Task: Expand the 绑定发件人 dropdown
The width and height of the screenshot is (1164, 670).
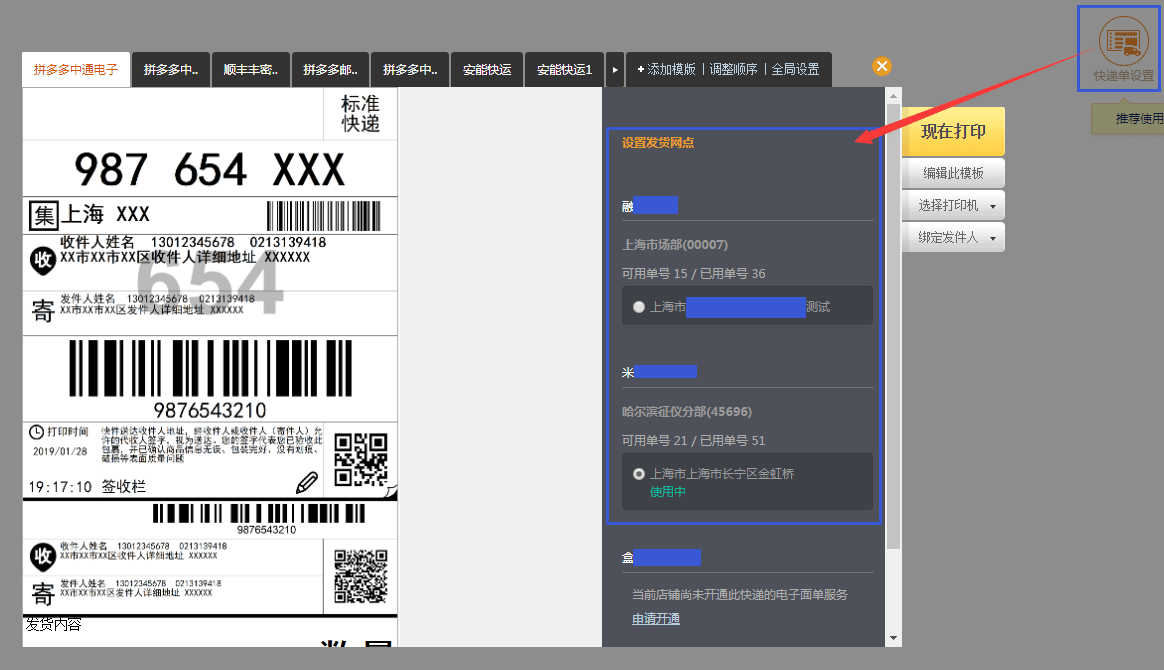Action: pos(953,237)
